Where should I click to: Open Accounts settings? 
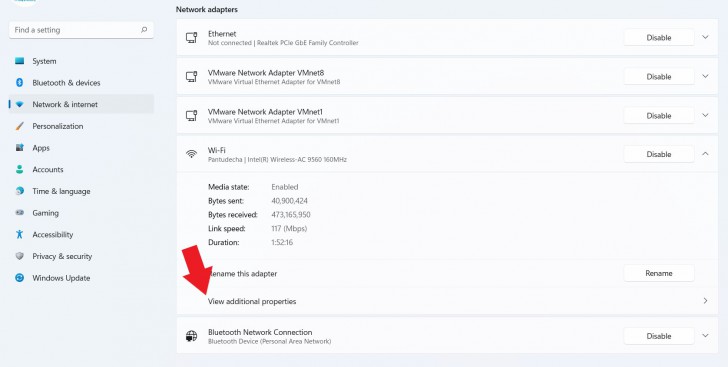pos(81,170)
